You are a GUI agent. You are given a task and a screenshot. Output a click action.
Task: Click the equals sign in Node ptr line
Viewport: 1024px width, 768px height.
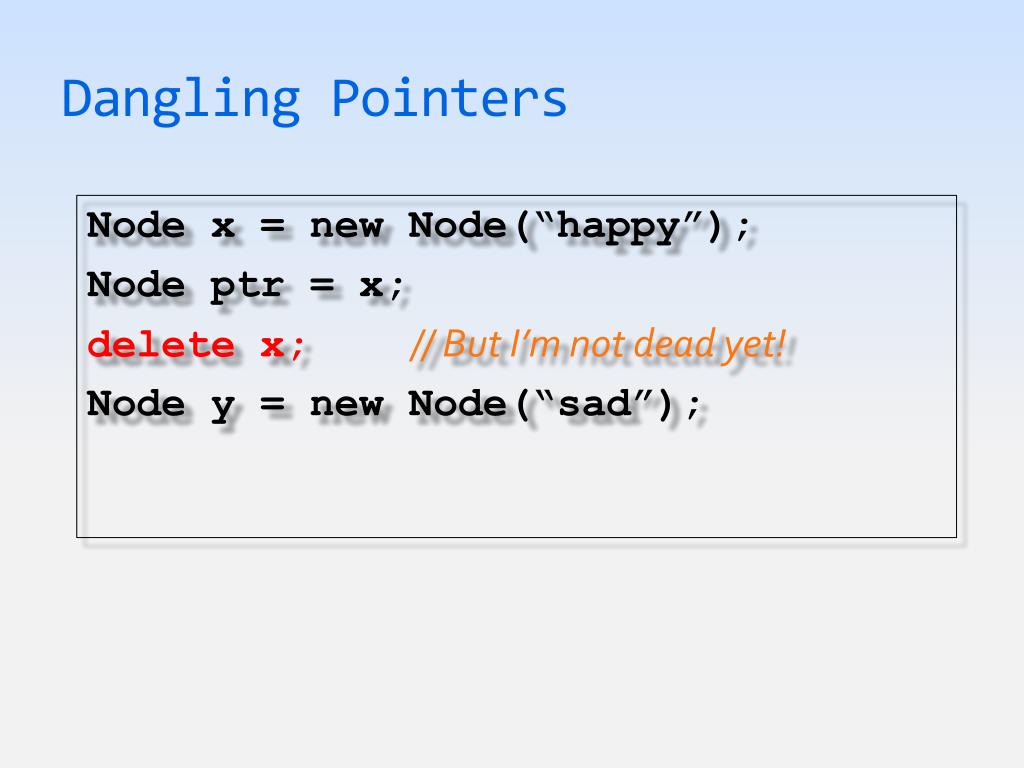point(321,285)
